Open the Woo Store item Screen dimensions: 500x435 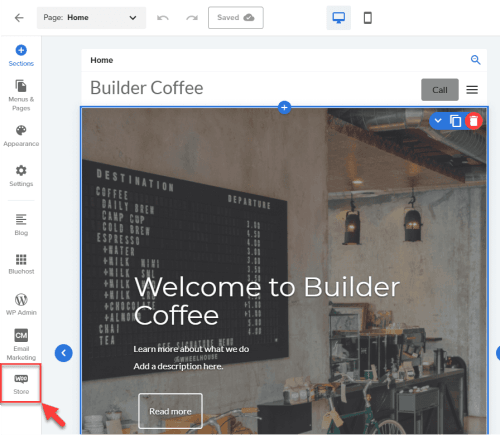coord(21,383)
